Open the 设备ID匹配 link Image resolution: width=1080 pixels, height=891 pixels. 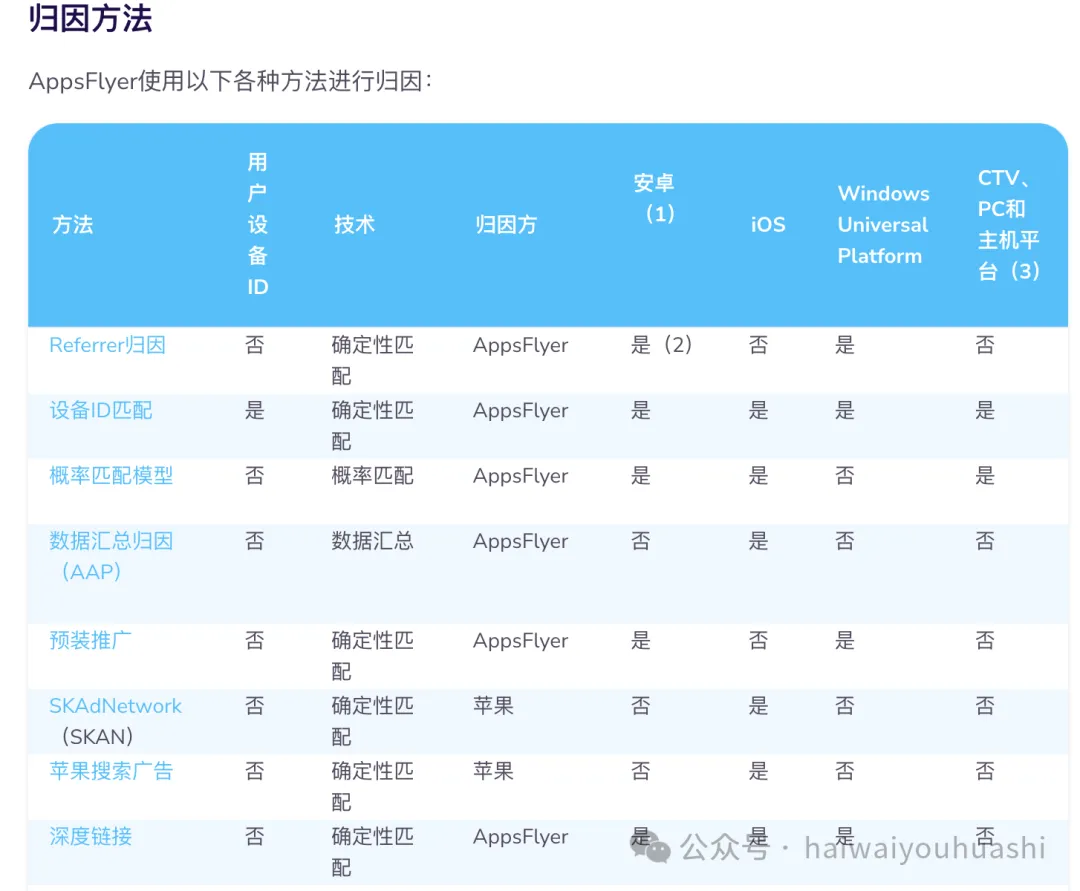pyautogui.click(x=101, y=410)
